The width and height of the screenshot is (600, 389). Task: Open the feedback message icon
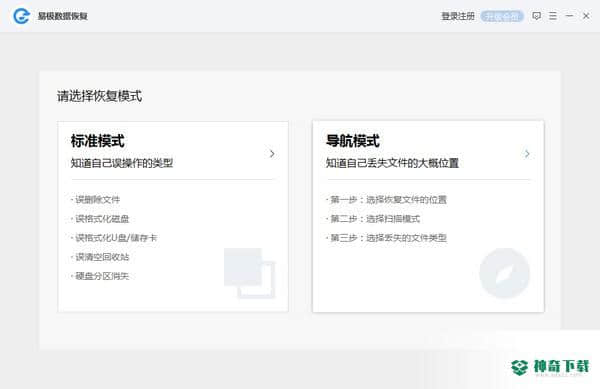tap(536, 16)
